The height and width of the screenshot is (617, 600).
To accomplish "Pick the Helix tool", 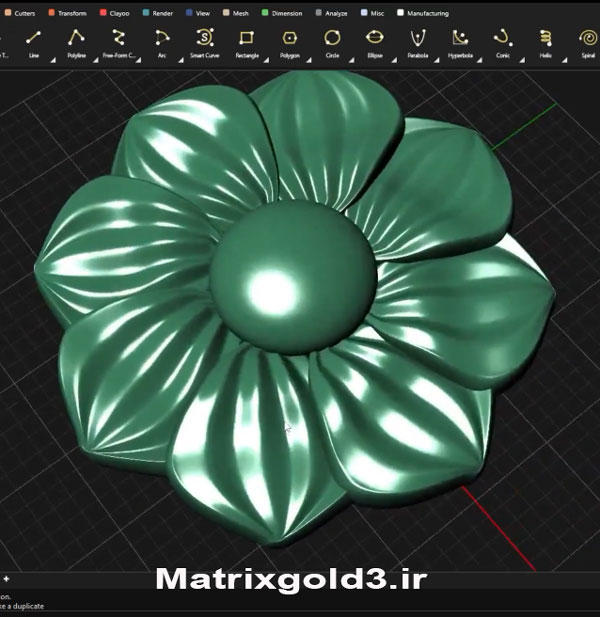I will coord(545,42).
